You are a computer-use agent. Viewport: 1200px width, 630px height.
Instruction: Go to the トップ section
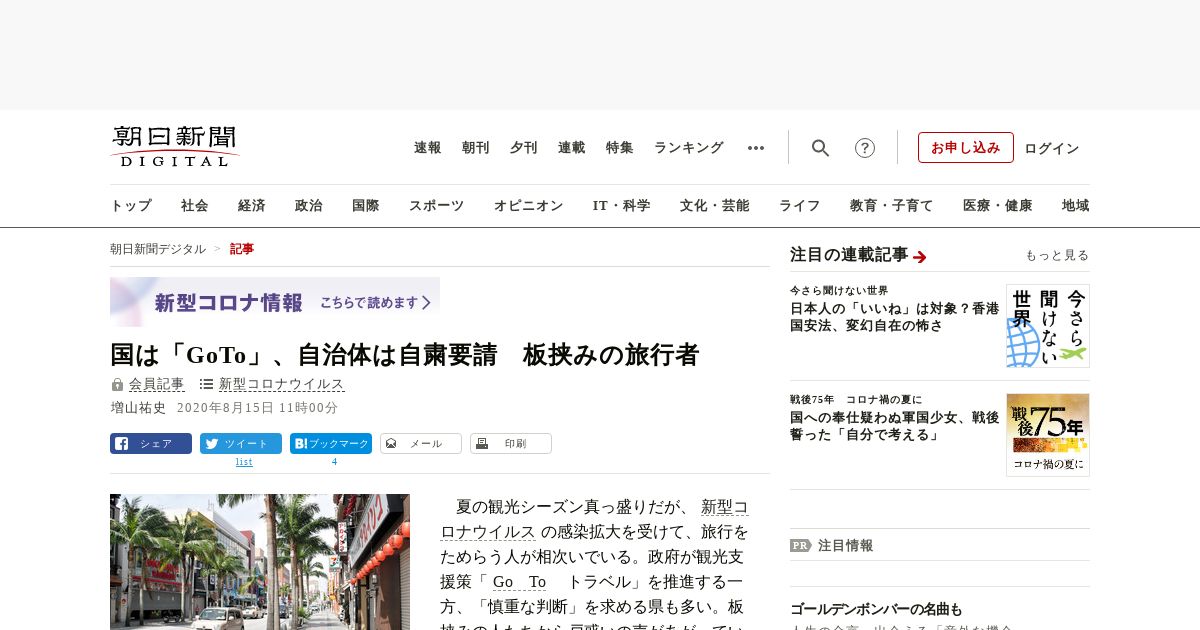[131, 206]
